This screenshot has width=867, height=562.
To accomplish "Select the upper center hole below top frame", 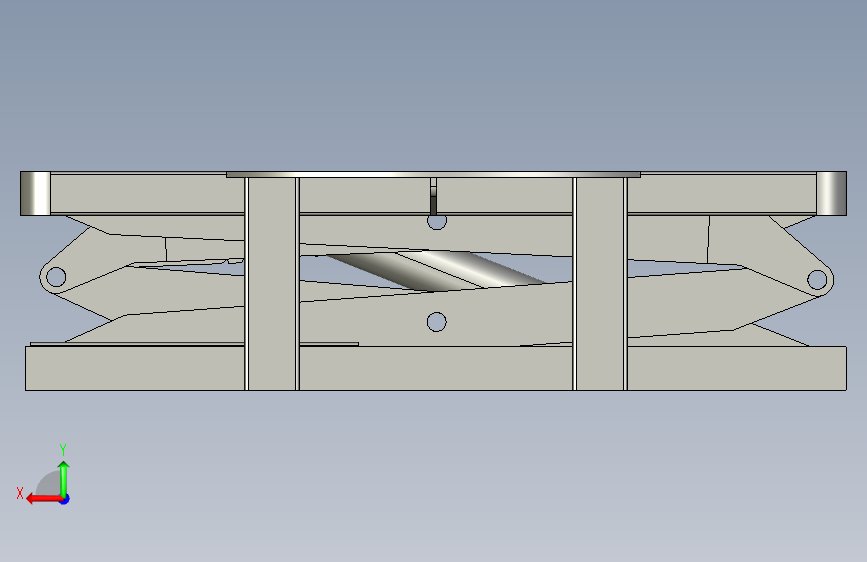I will 437,222.
